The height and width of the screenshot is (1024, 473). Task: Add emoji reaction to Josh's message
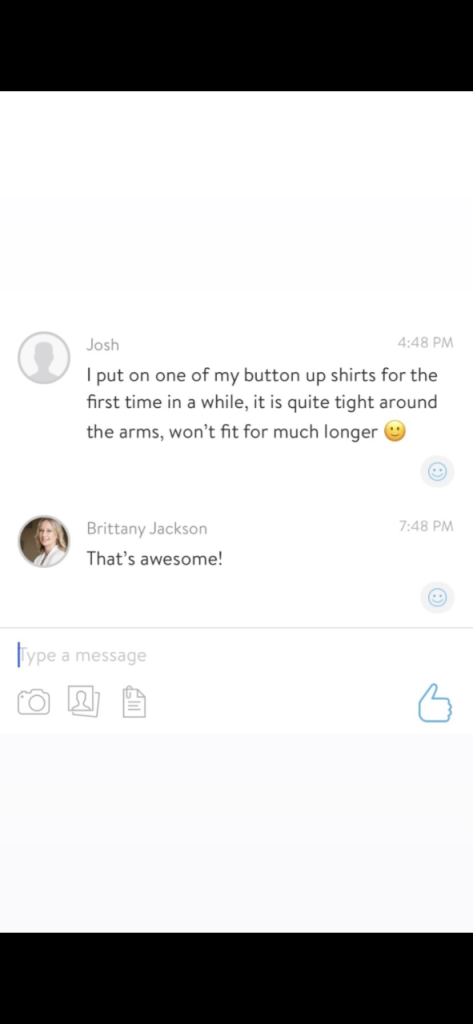[437, 472]
